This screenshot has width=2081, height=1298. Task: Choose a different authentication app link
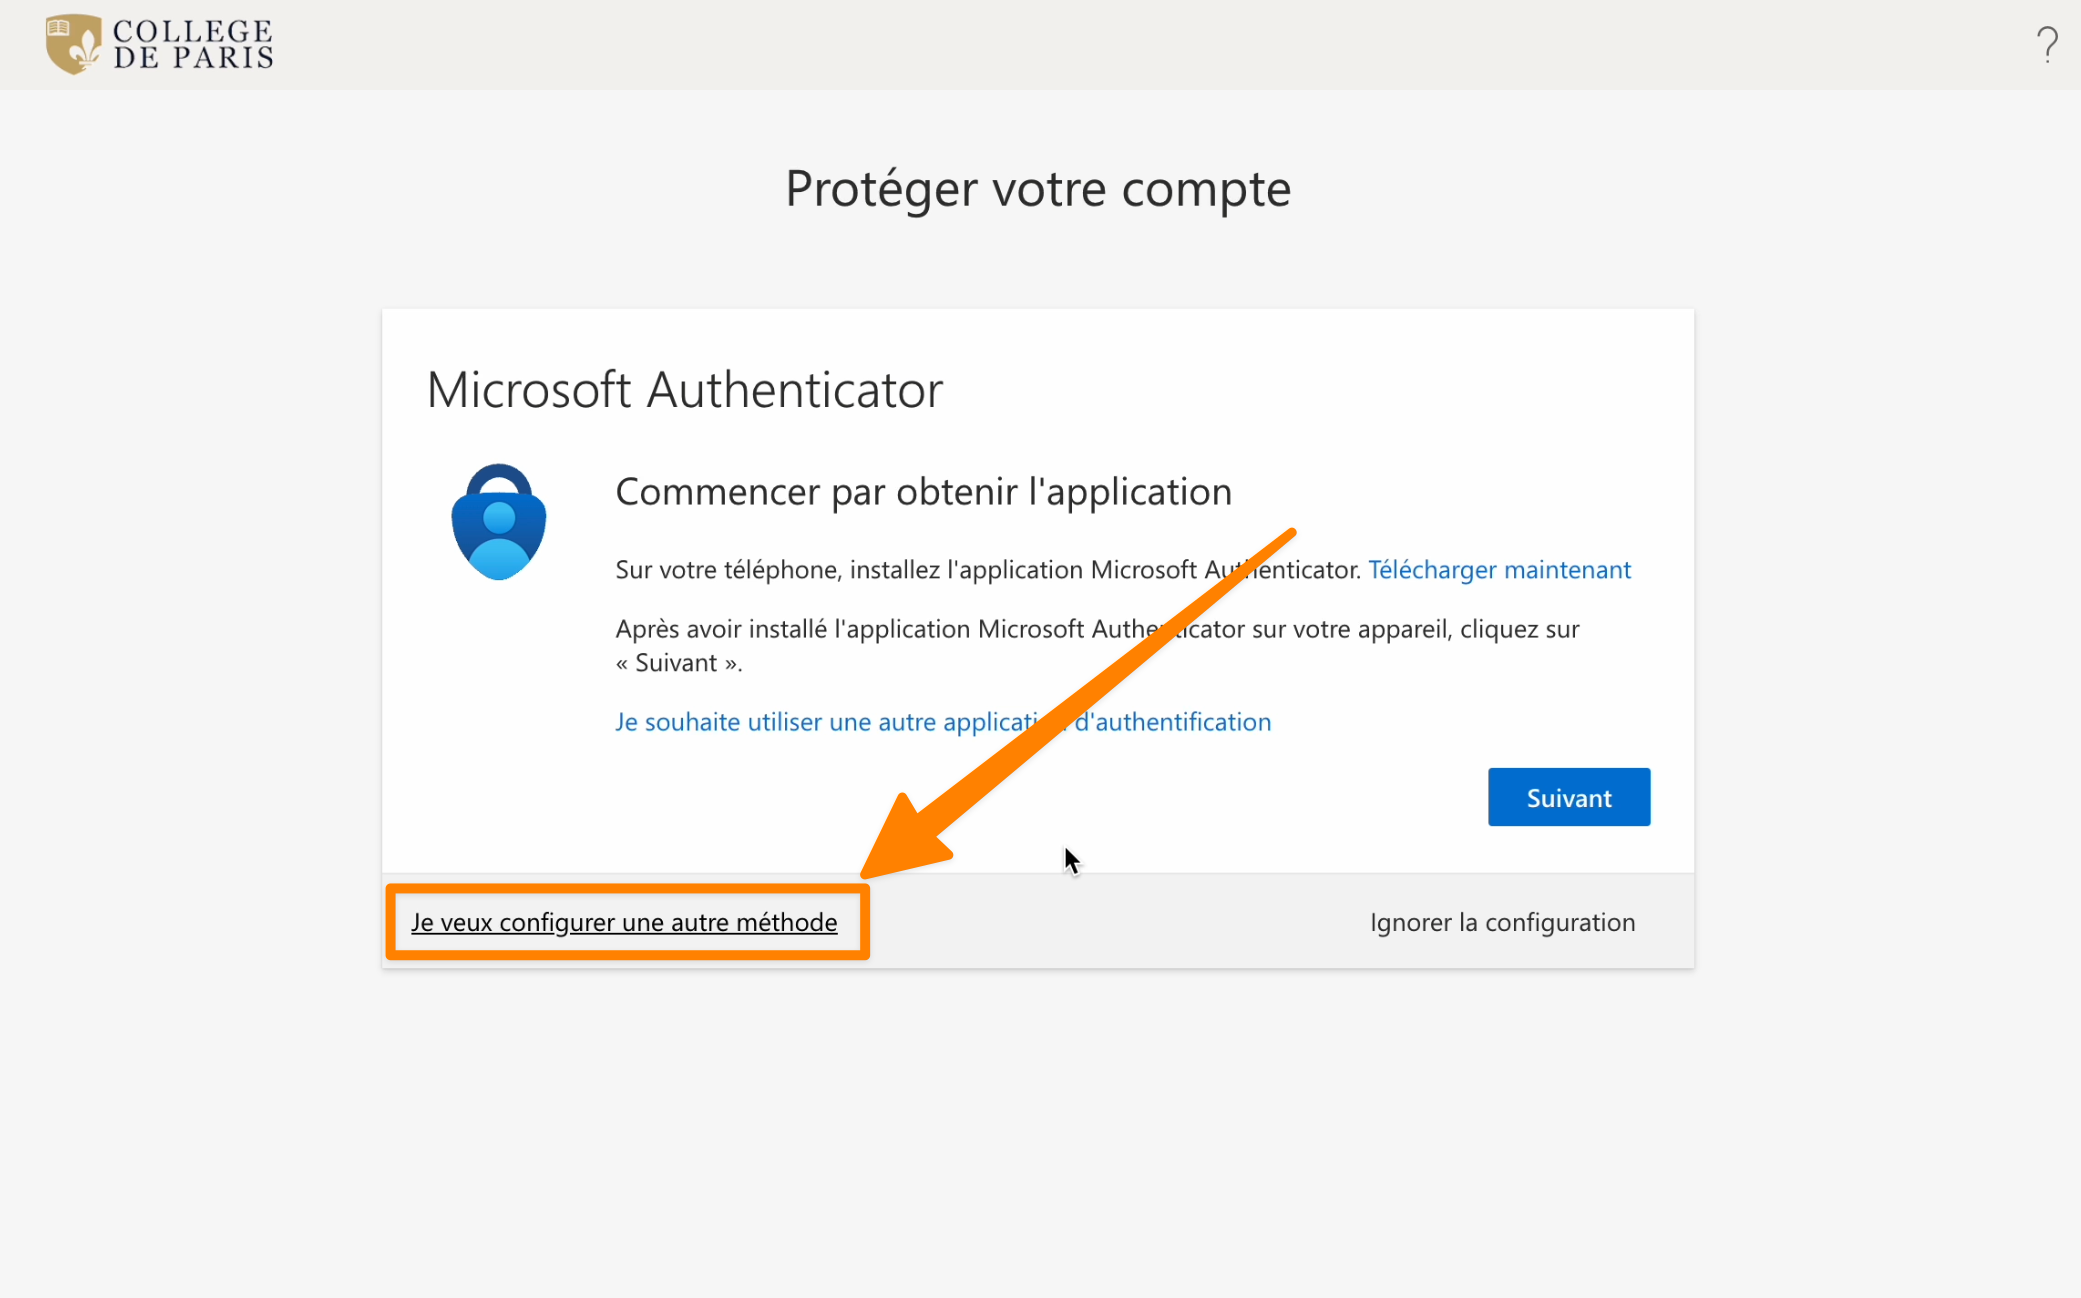(x=943, y=721)
